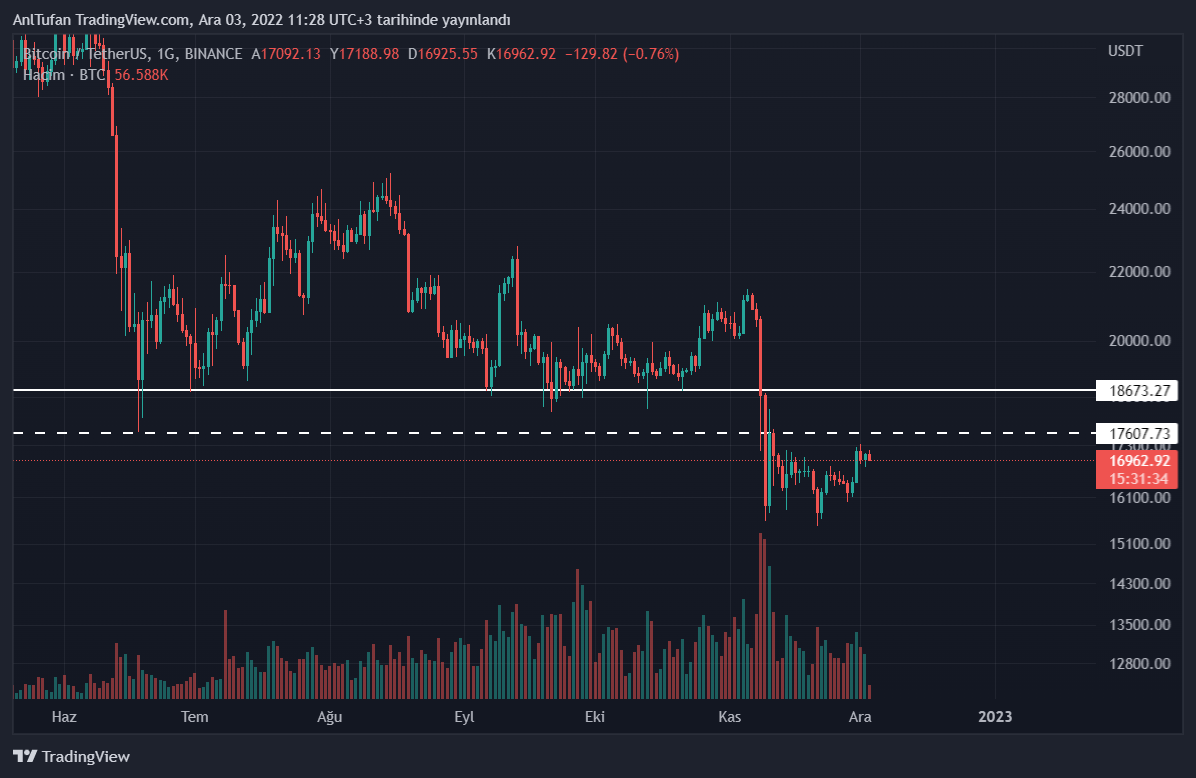Click the TradingView logo icon
Image resolution: width=1196 pixels, height=778 pixels.
(x=25, y=757)
